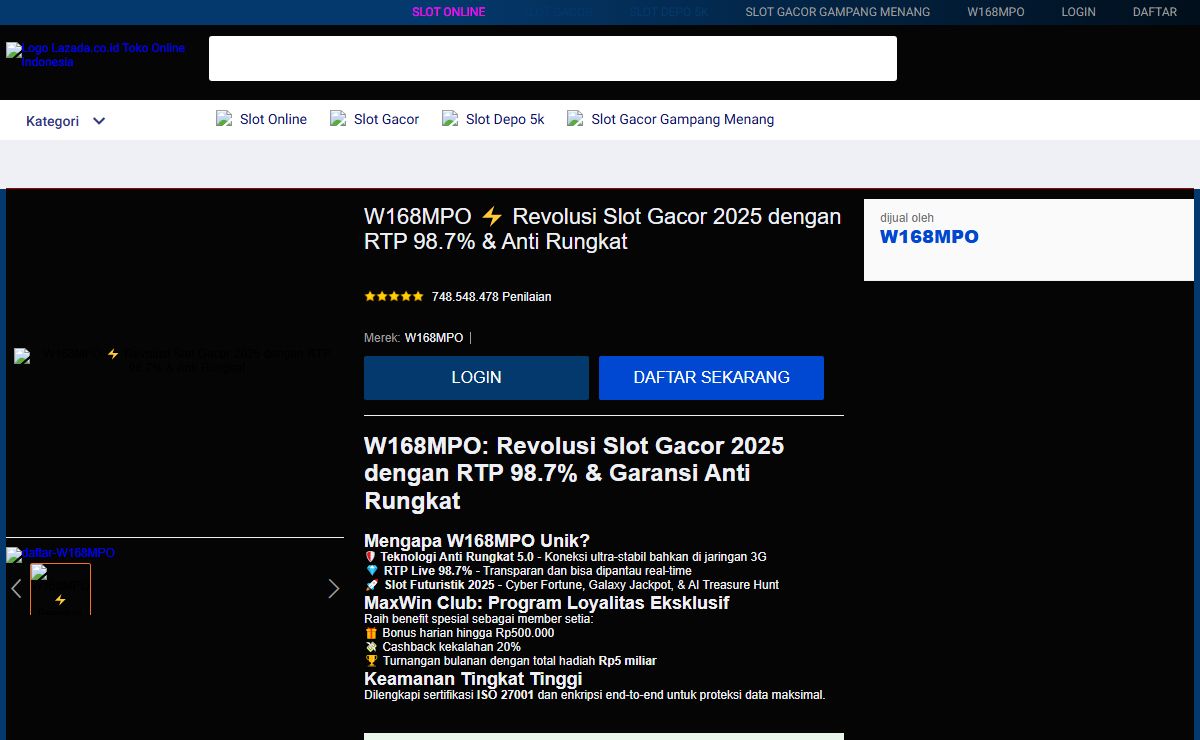Click the main product image placeholder
This screenshot has width=1200, height=740.
tap(173, 361)
